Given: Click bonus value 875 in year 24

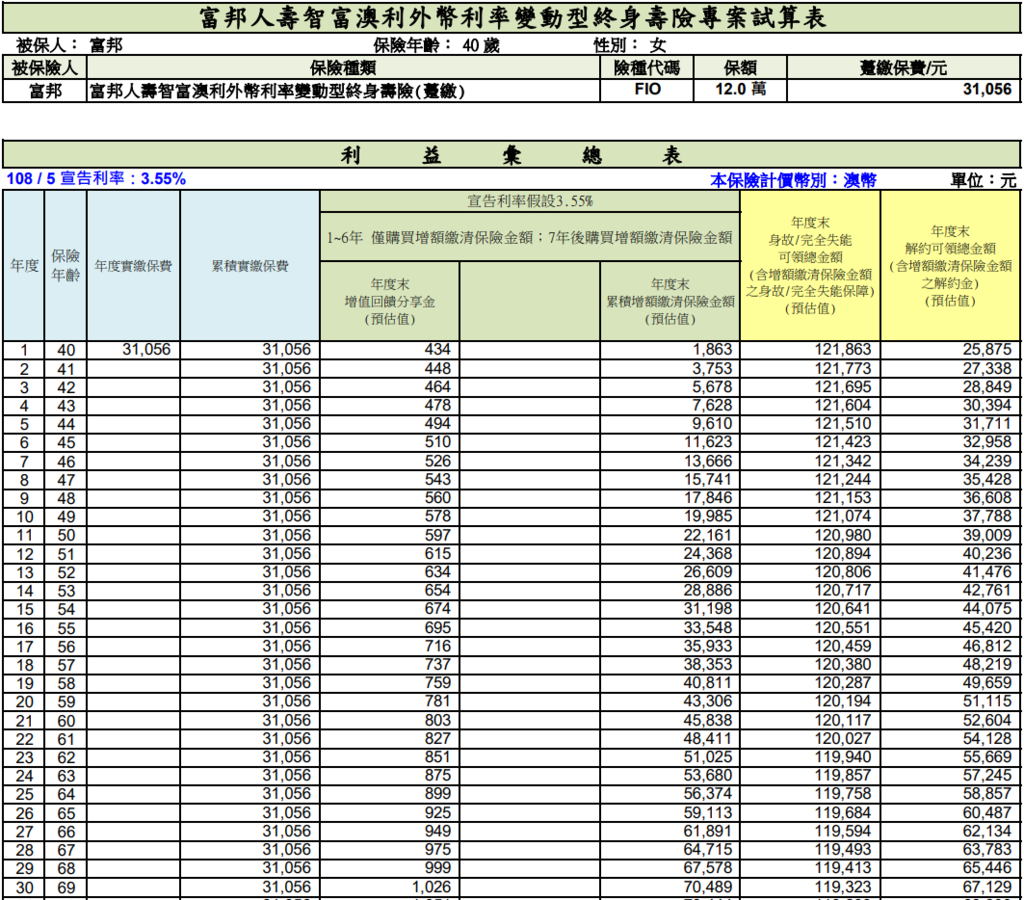Looking at the screenshot, I should [x=438, y=775].
